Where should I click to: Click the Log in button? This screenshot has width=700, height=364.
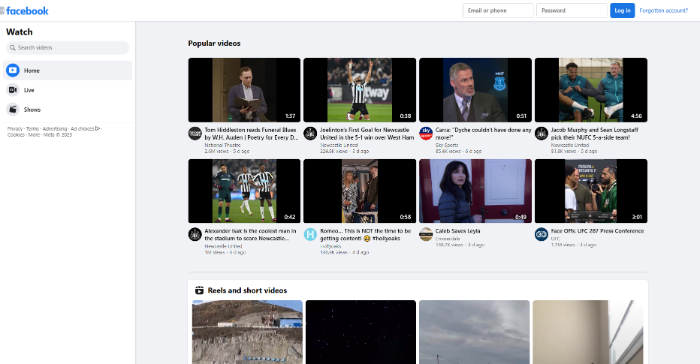[x=622, y=10]
